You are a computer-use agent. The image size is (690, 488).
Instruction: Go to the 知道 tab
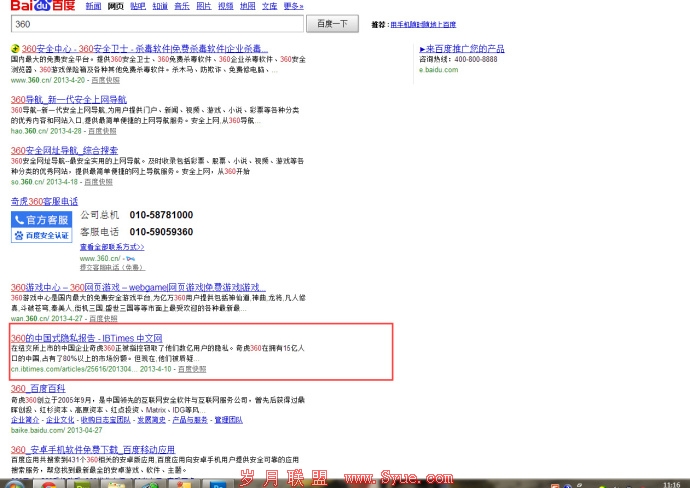point(160,6)
